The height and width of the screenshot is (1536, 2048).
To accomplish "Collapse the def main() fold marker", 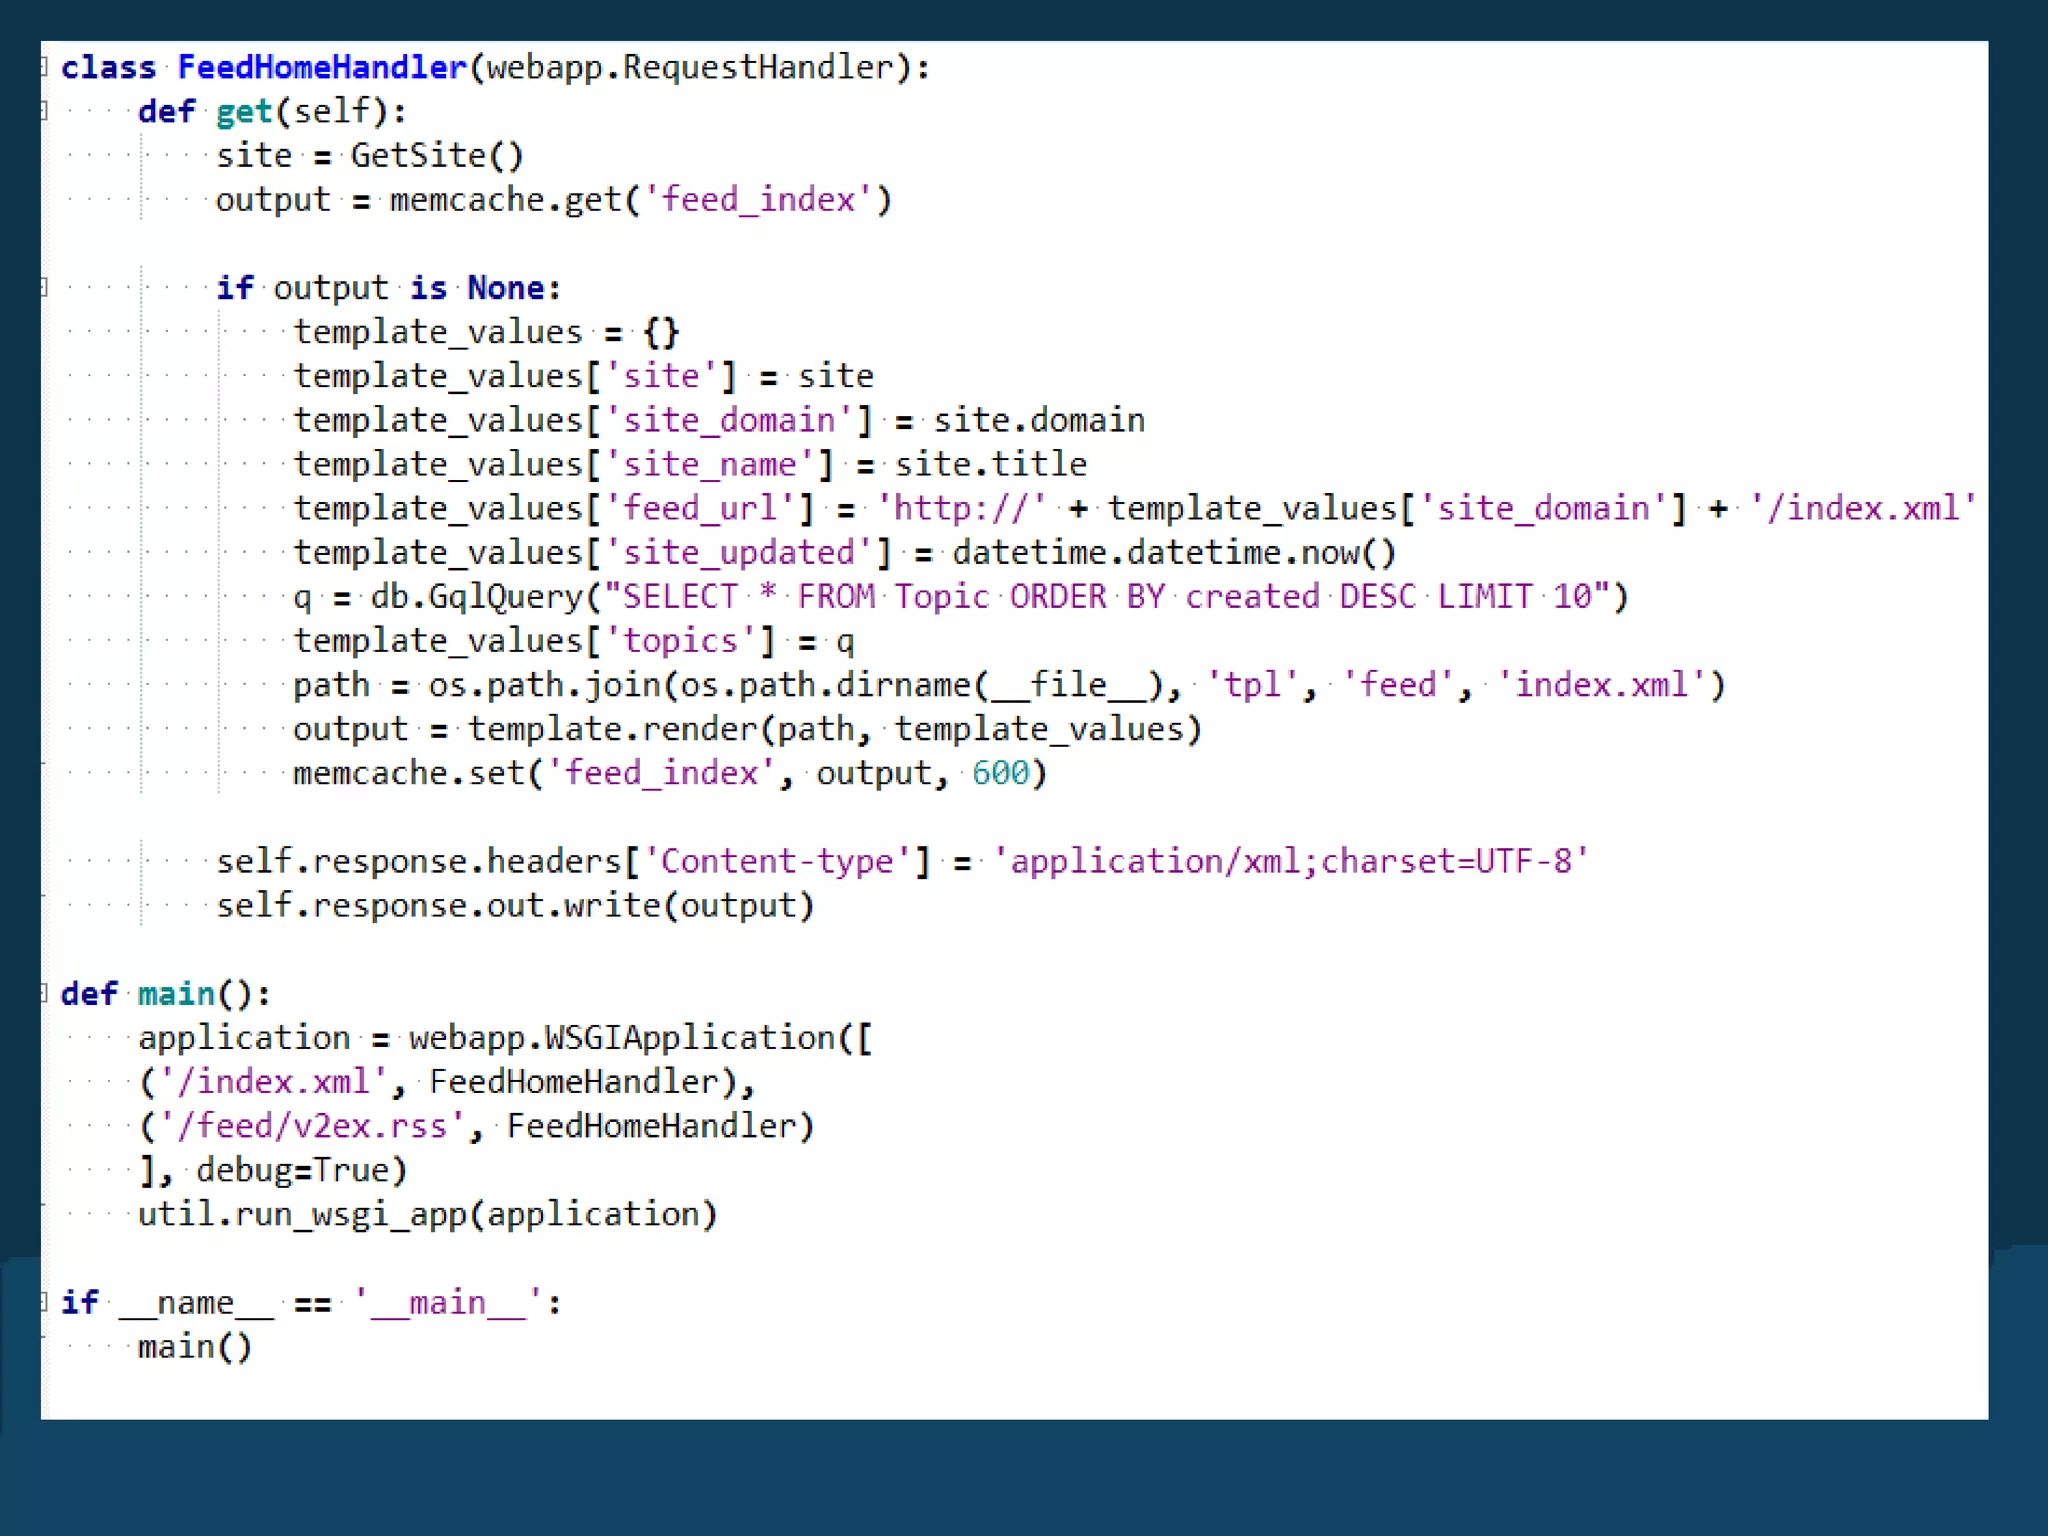I will coord(44,994).
